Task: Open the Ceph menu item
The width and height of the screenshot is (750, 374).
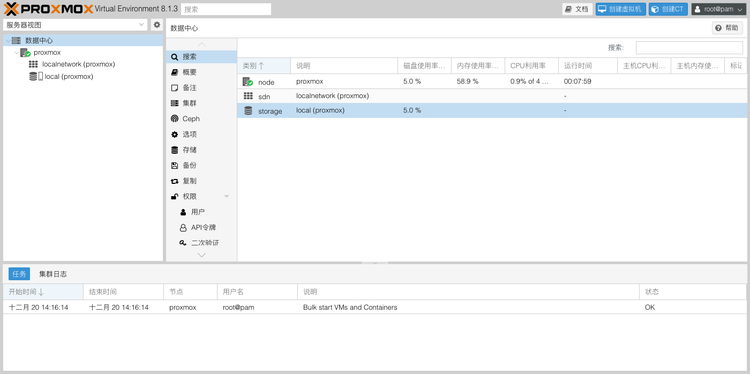Action: [201, 119]
